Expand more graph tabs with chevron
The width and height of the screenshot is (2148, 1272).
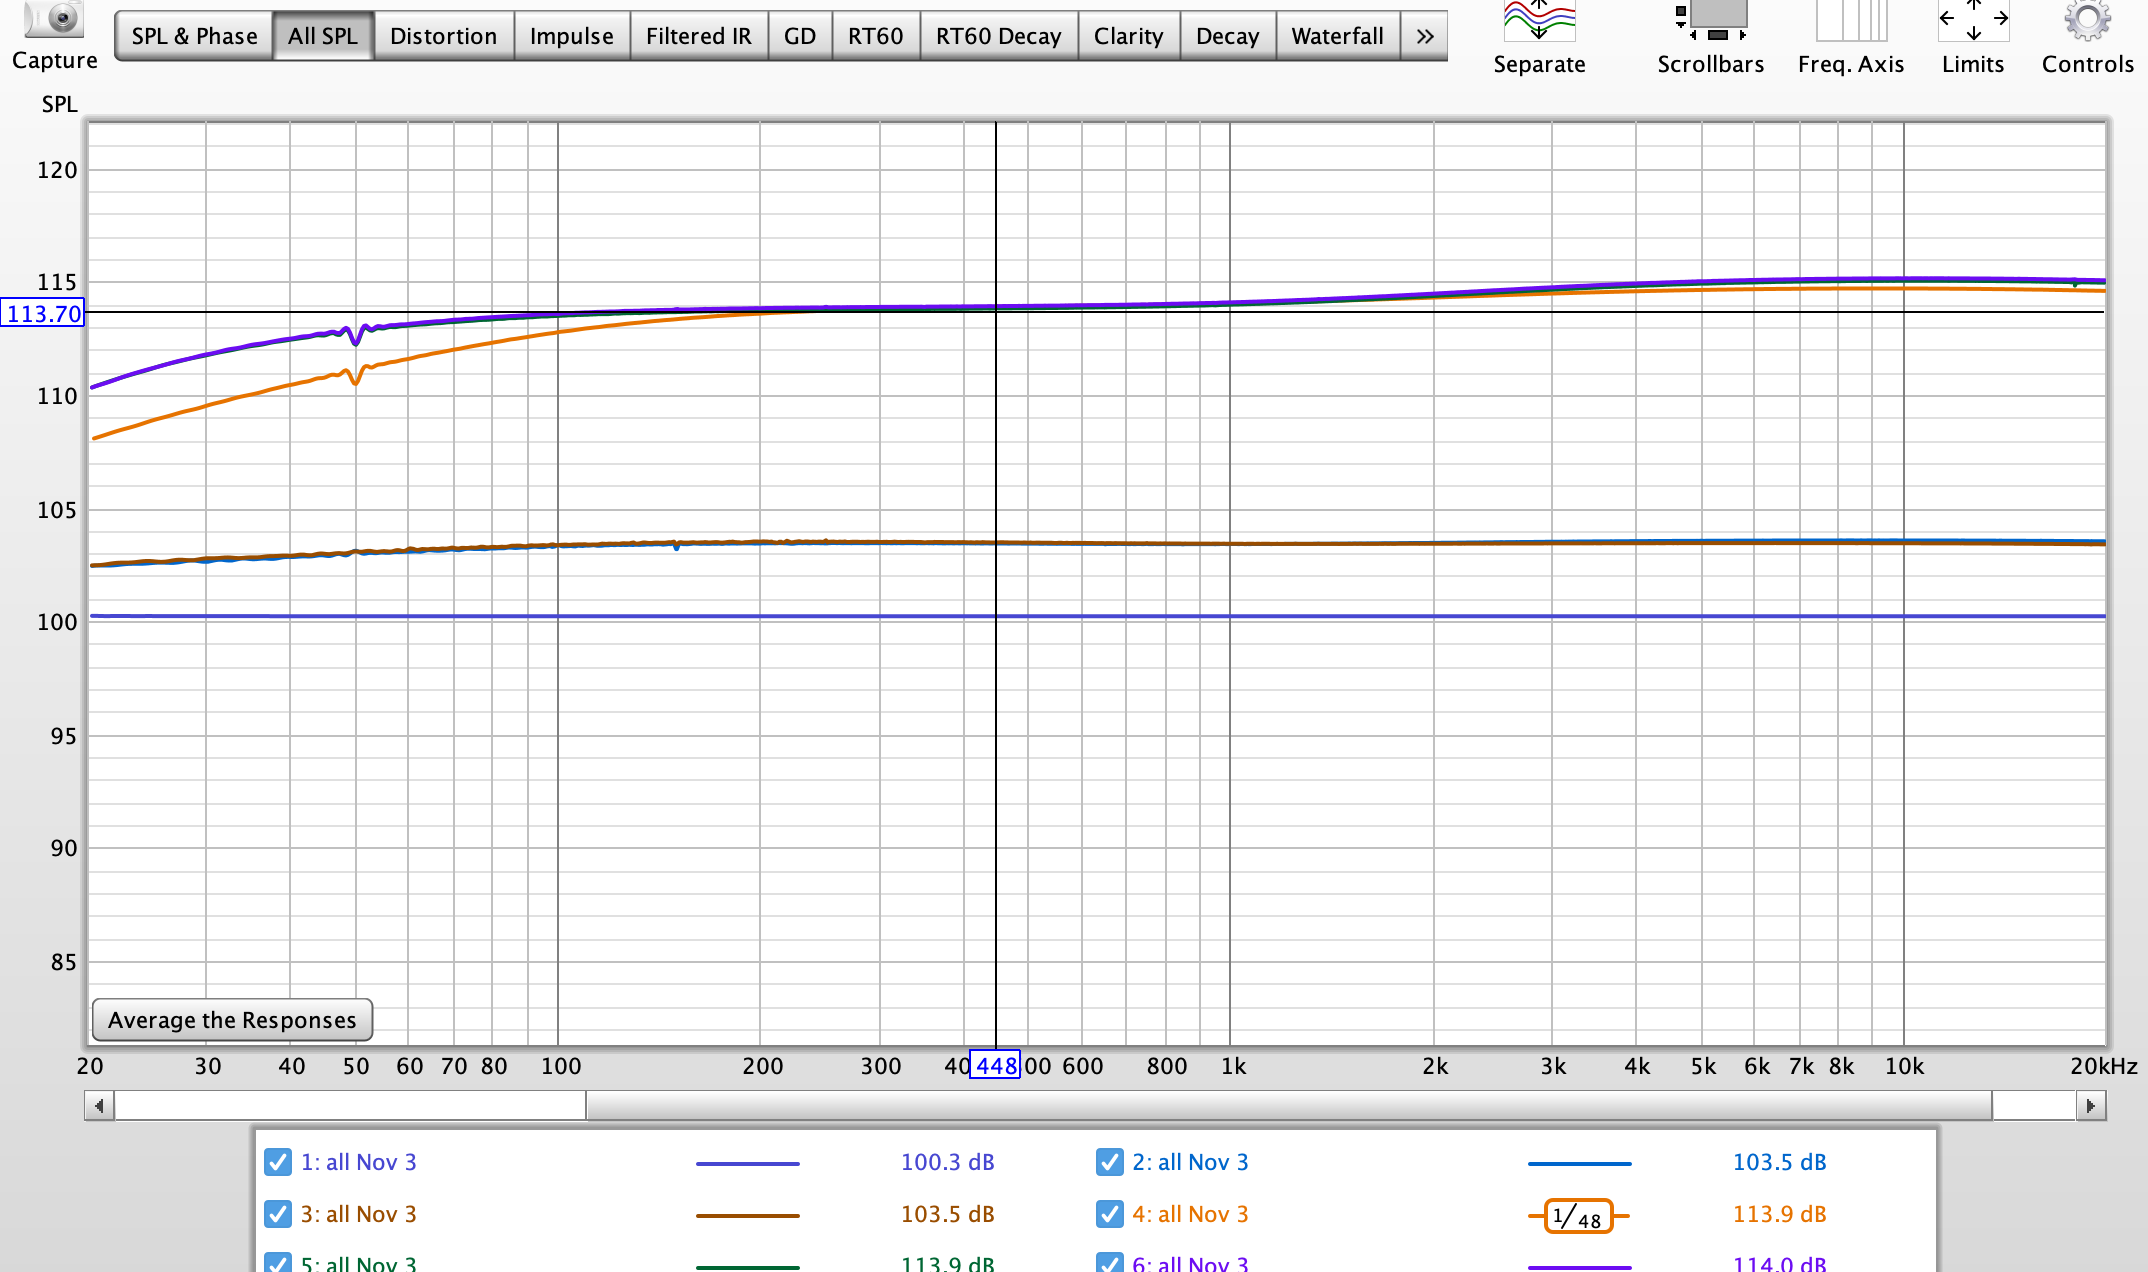click(1424, 36)
